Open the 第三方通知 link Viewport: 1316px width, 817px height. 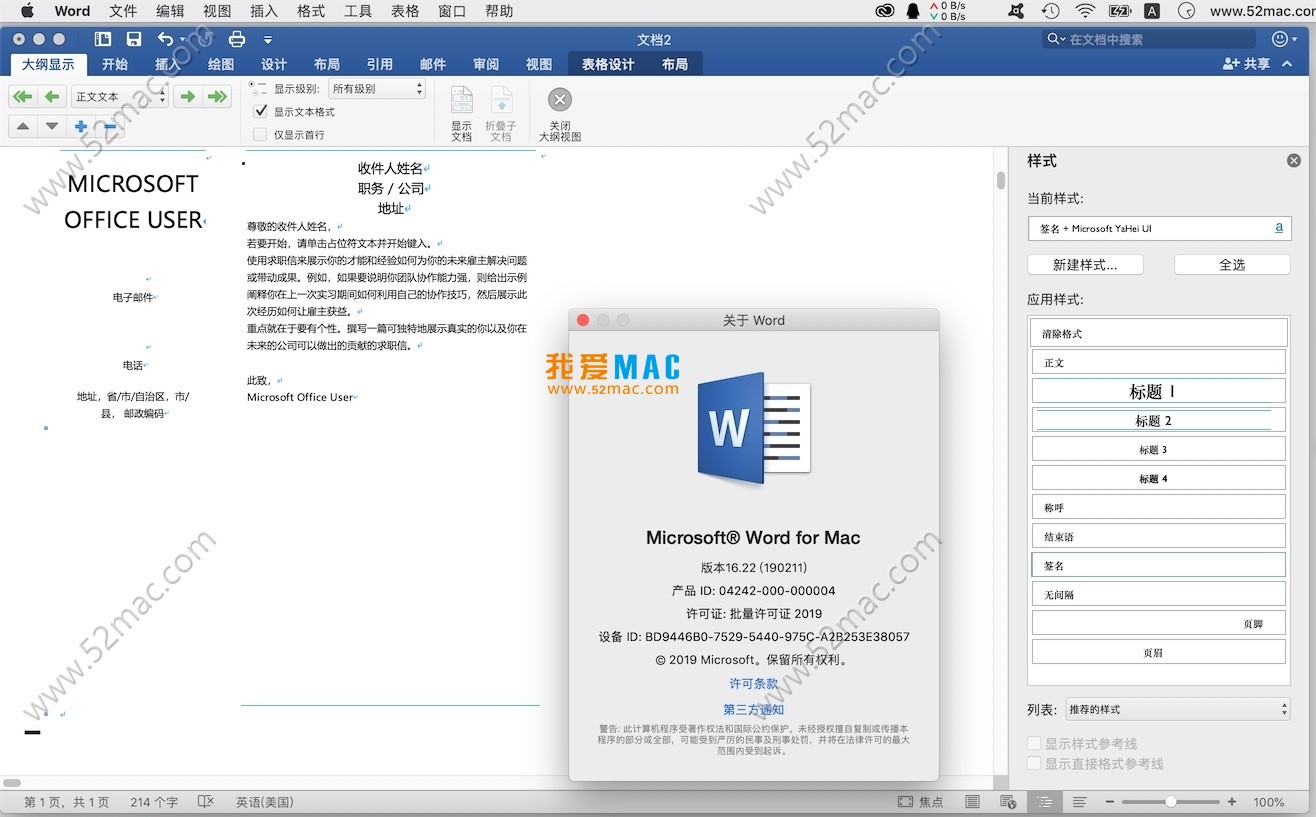pos(753,709)
